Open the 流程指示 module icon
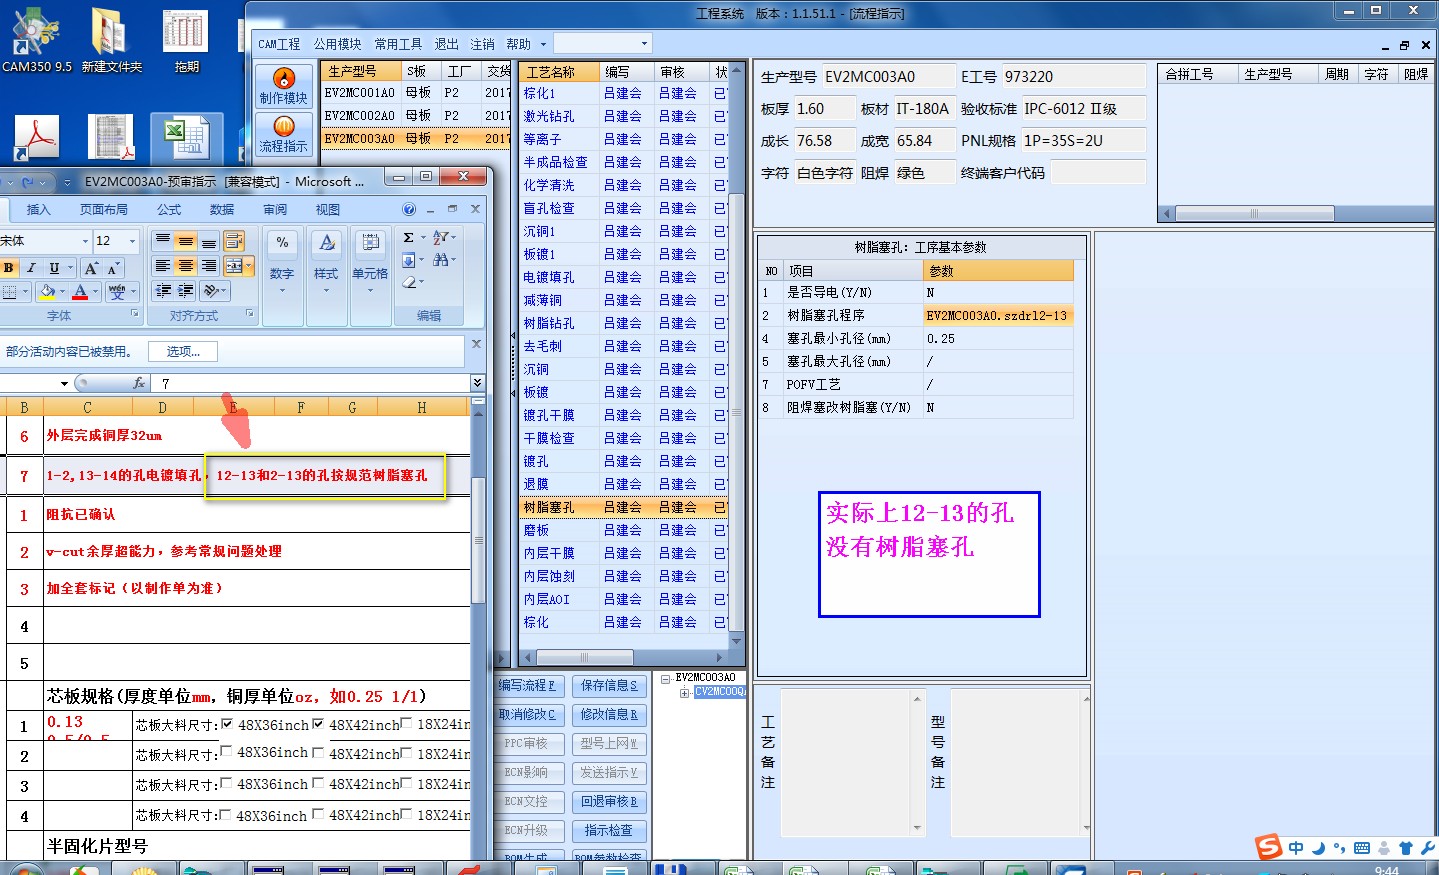The height and width of the screenshot is (875, 1439). pos(284,134)
